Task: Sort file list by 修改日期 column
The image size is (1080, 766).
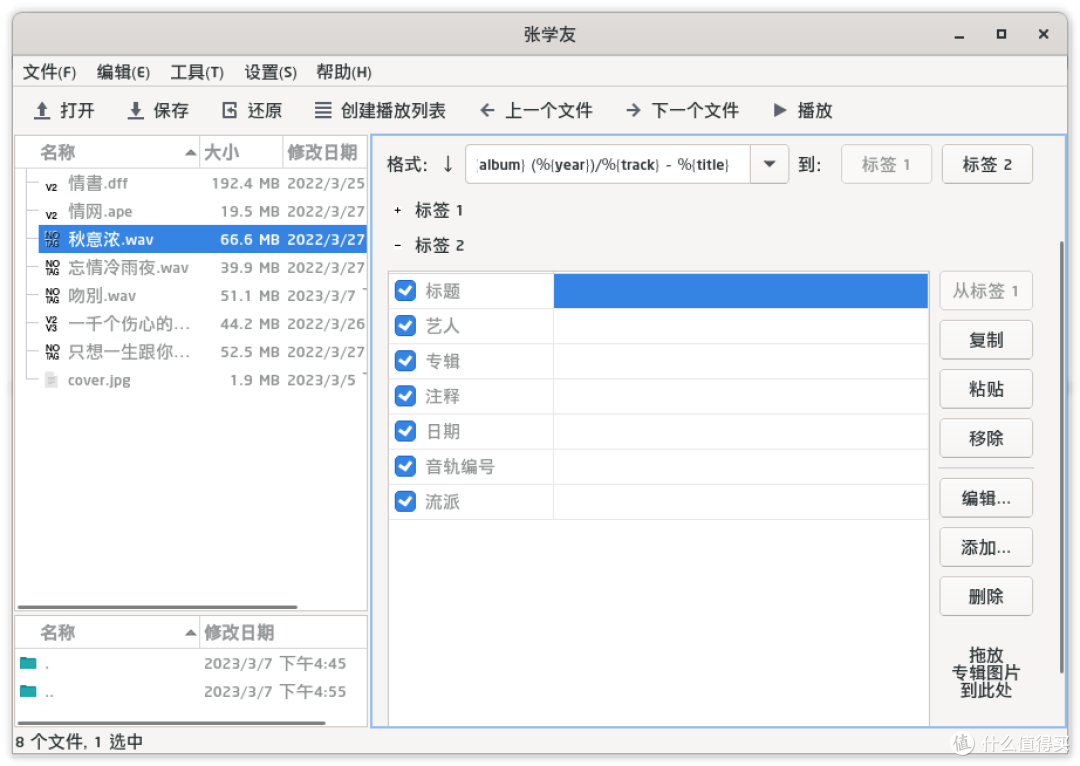Action: (x=324, y=152)
